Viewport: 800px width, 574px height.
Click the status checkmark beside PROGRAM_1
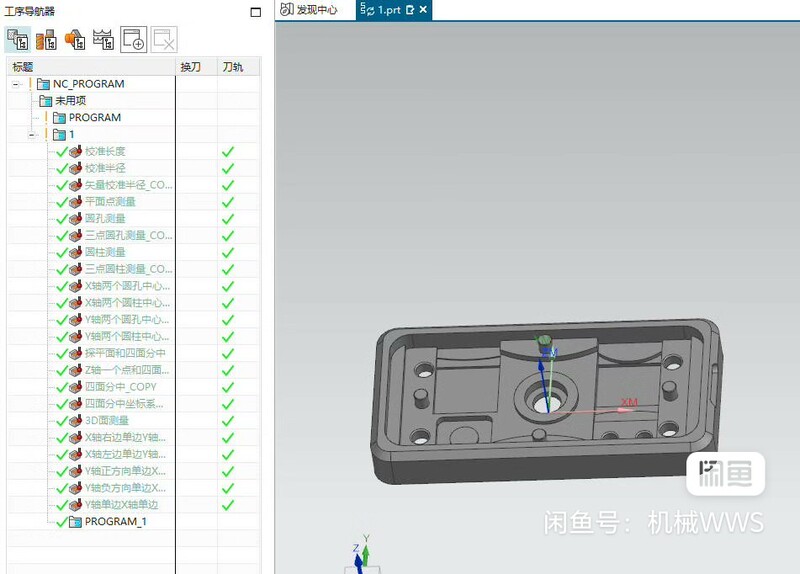(62, 521)
